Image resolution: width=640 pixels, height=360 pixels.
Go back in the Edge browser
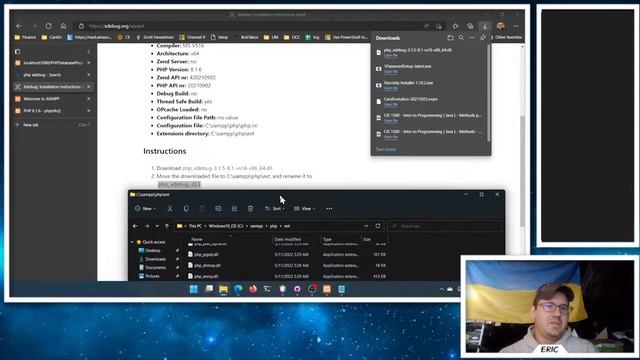pos(19,26)
